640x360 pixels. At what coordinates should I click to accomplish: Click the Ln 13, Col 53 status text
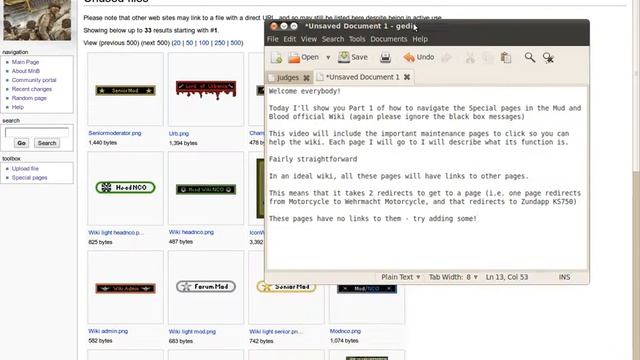(x=507, y=277)
